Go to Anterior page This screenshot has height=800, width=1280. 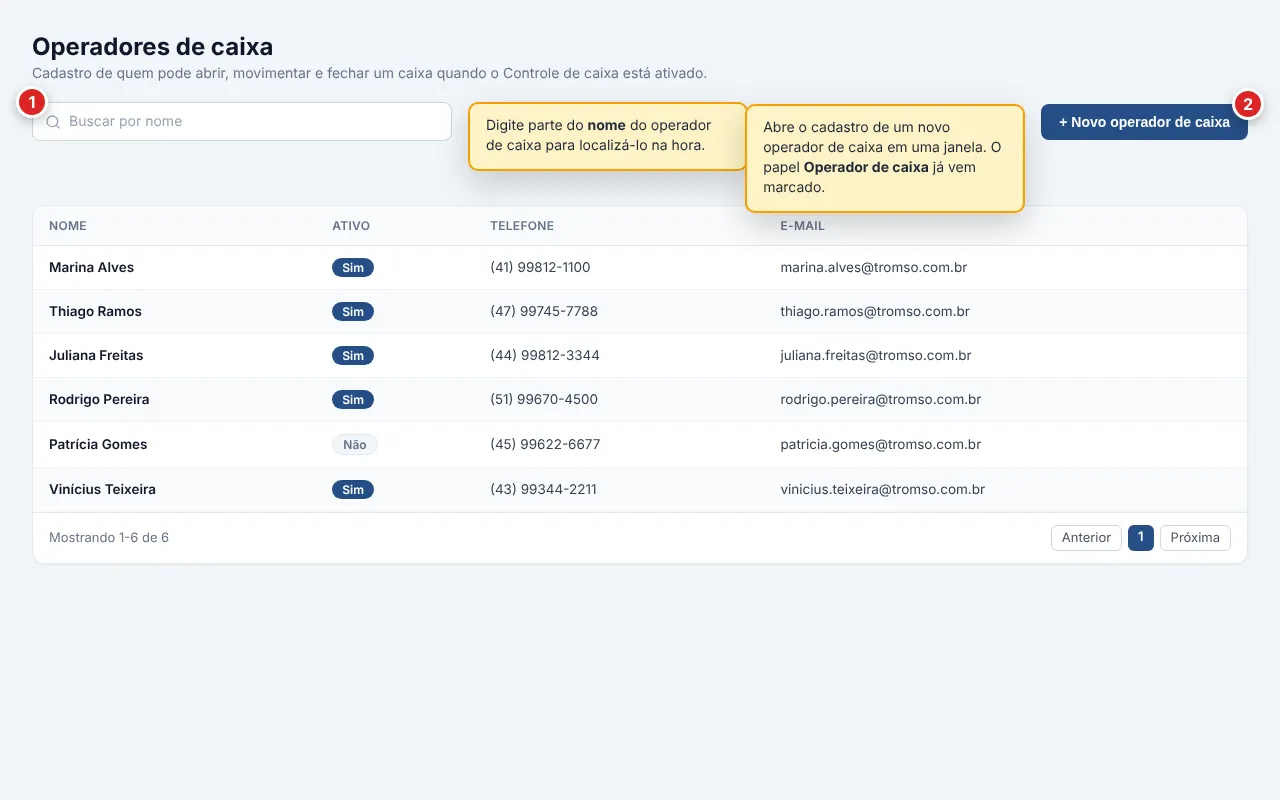pyautogui.click(x=1086, y=538)
